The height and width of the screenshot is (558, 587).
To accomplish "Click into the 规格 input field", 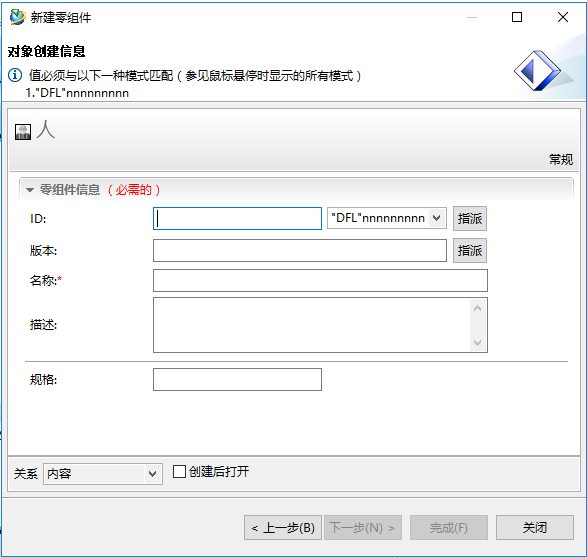I will [237, 379].
